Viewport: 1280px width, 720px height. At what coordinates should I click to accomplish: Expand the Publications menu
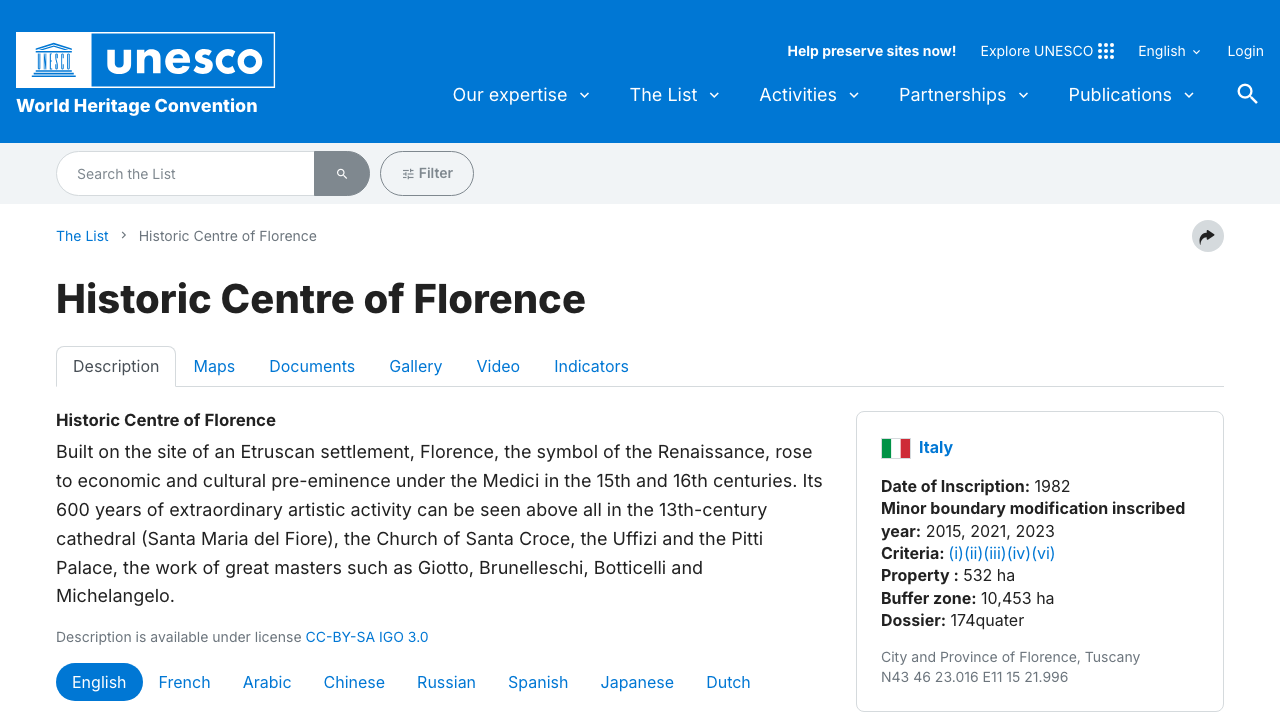(1132, 95)
